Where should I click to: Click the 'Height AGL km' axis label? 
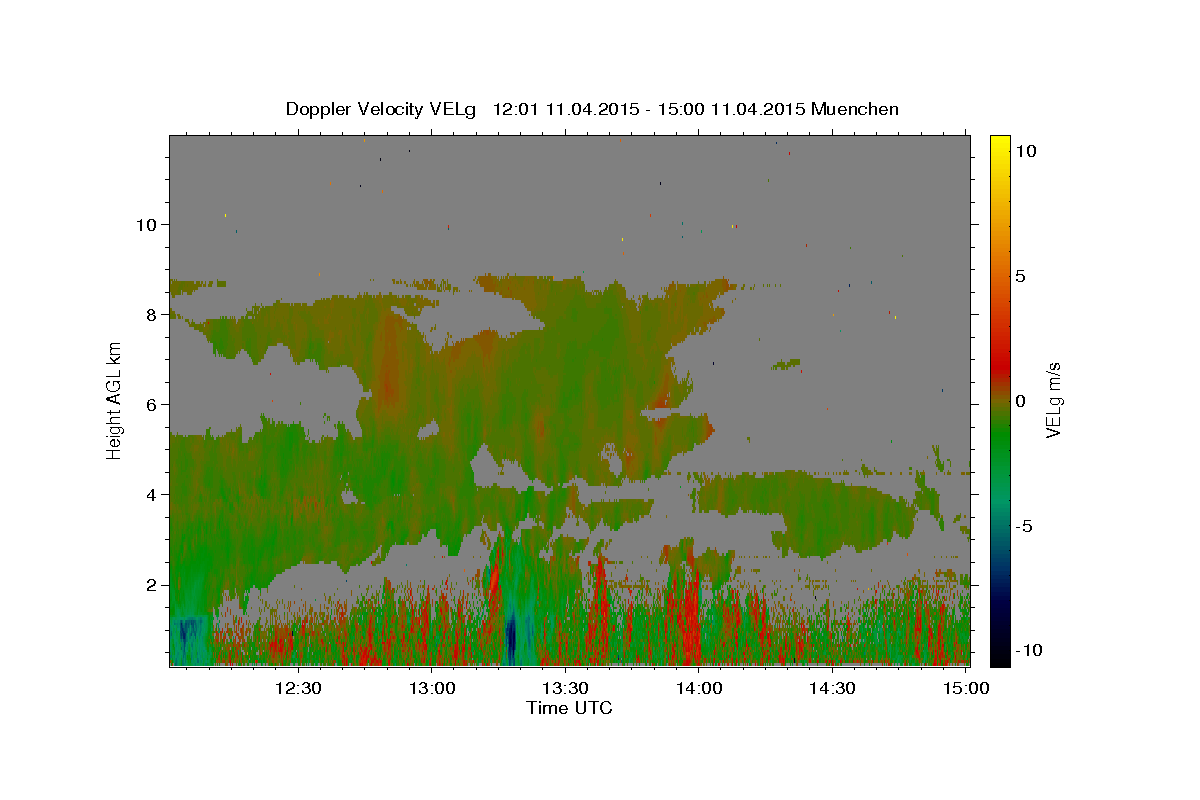115,400
